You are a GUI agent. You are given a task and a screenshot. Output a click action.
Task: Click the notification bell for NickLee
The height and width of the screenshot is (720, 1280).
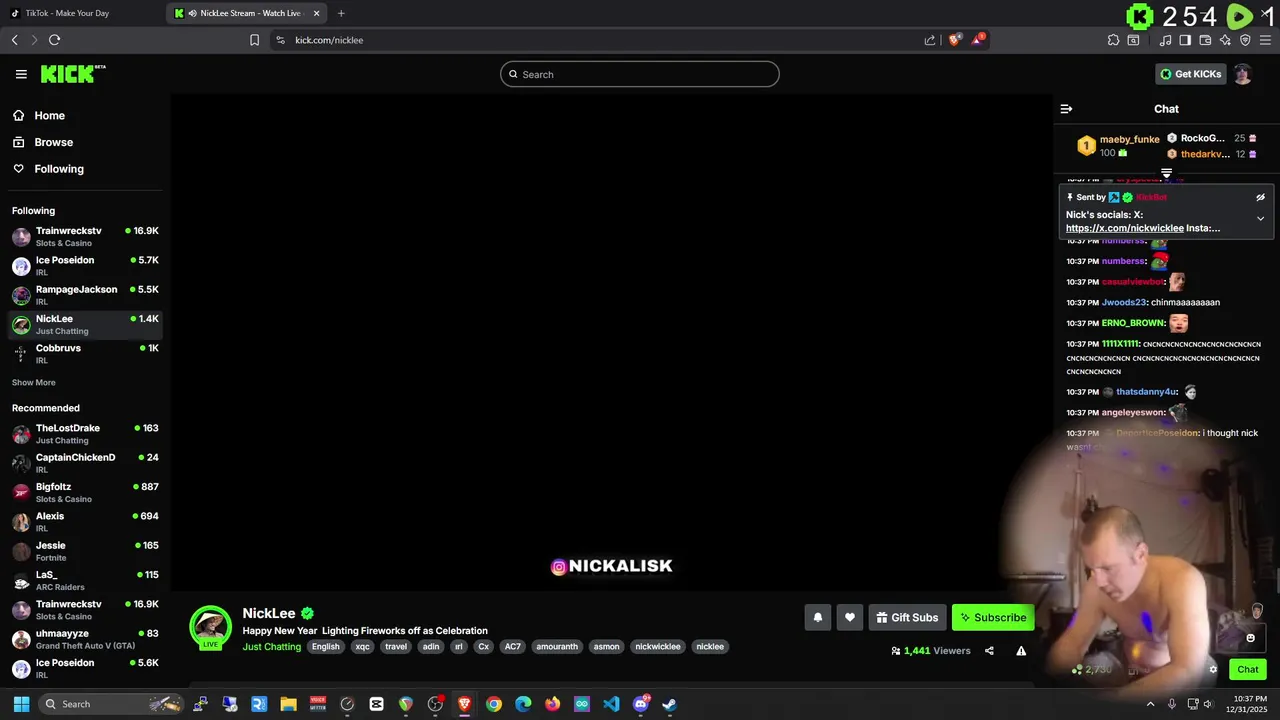click(x=817, y=617)
